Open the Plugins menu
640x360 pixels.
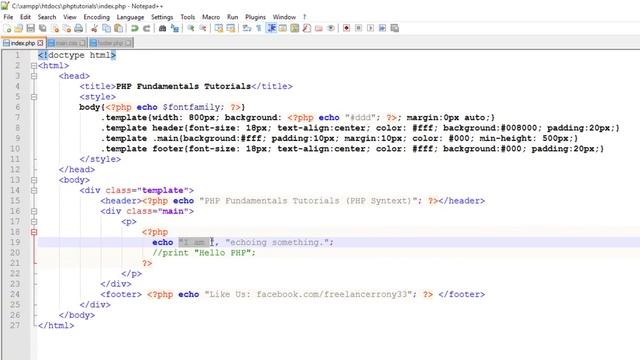256,17
